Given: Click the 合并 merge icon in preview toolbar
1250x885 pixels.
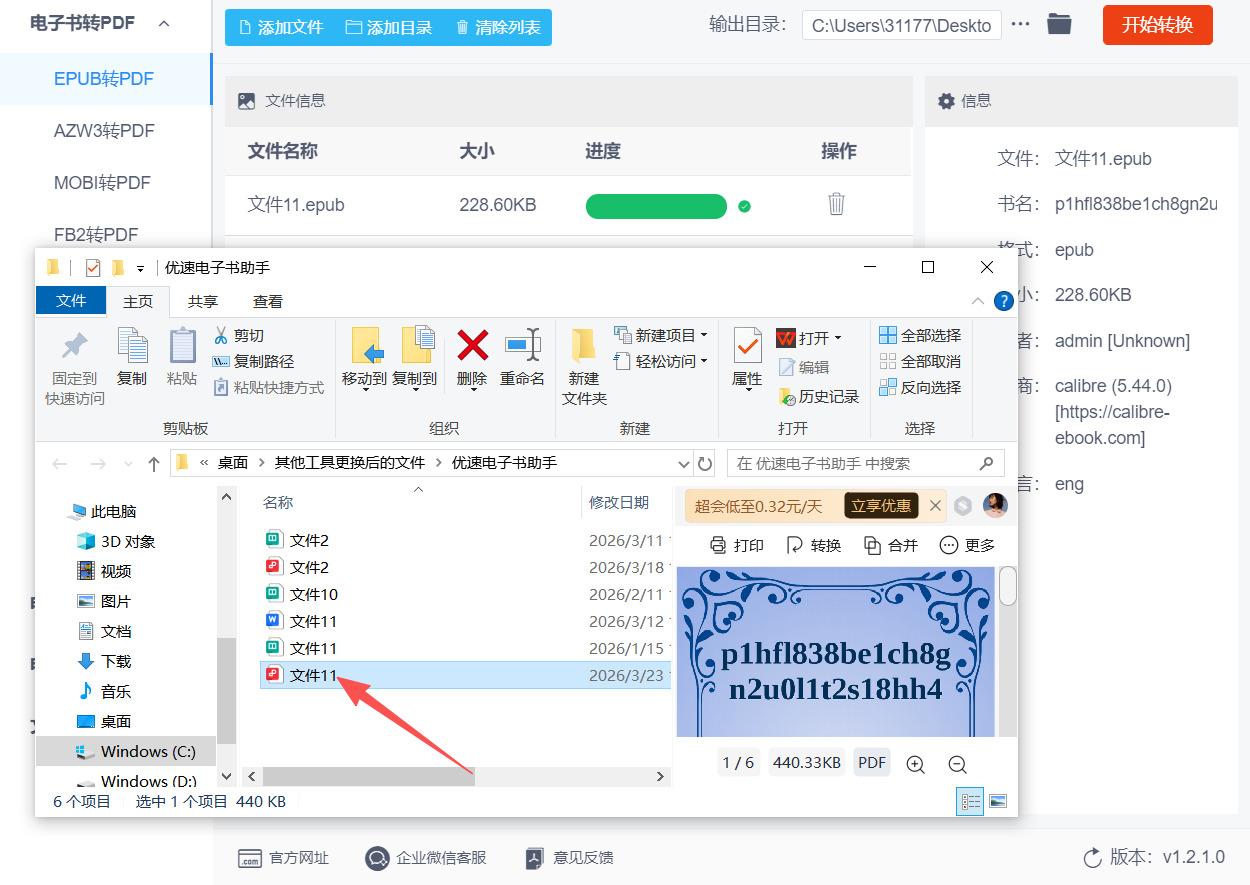Looking at the screenshot, I should pyautogui.click(x=889, y=545).
